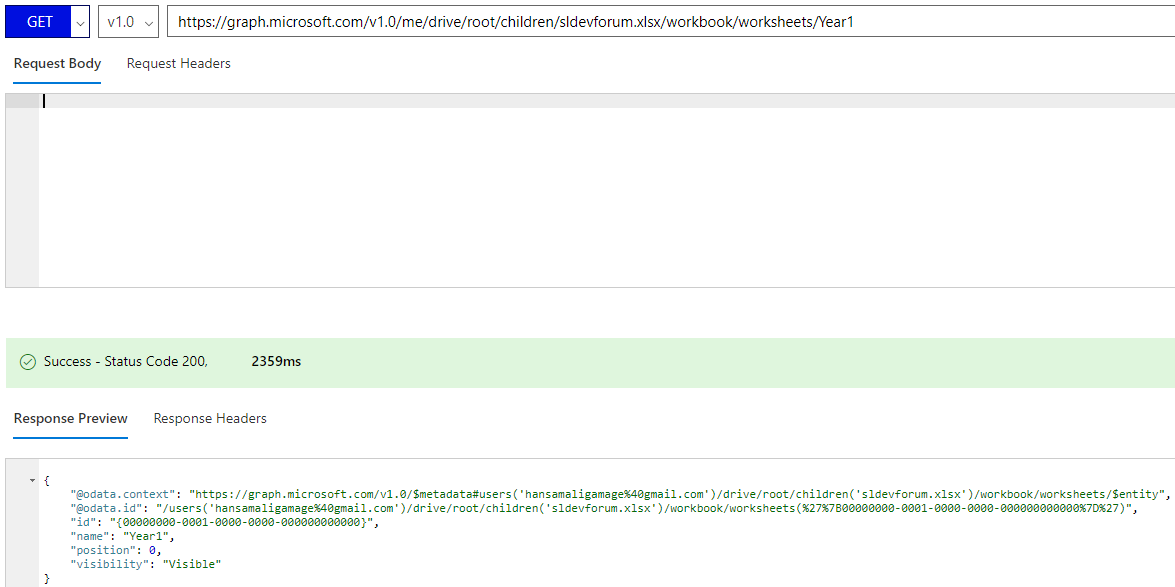Collapse the JSON root object triangle
The image size is (1175, 587).
(x=32, y=480)
